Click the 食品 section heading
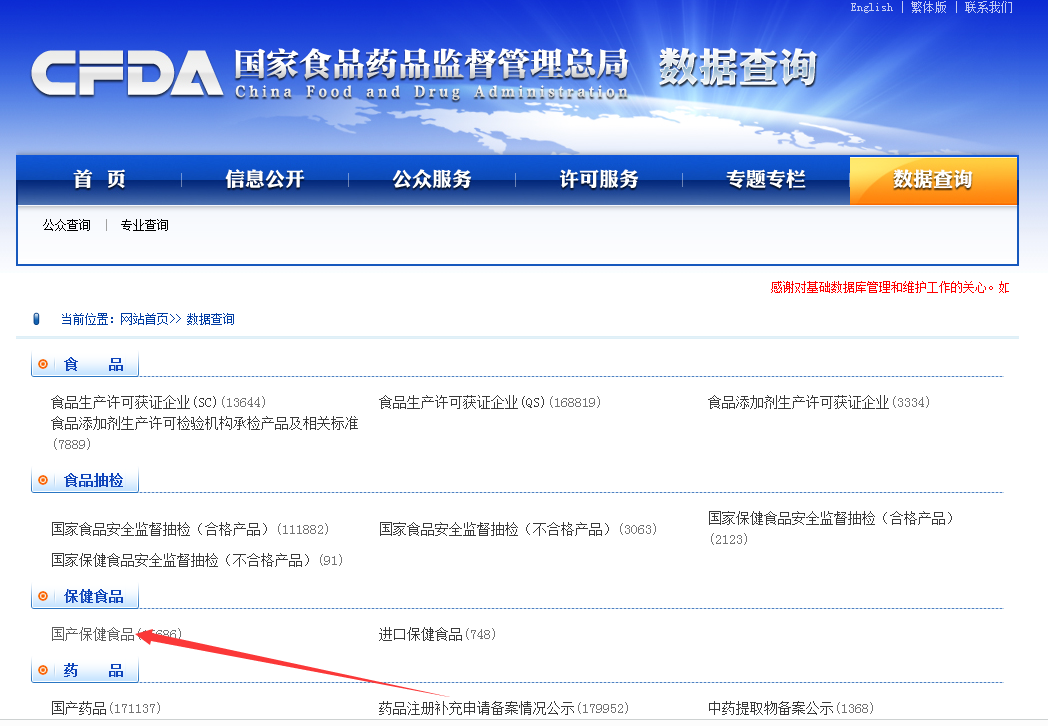Viewport: 1048px width, 726px height. coord(94,364)
